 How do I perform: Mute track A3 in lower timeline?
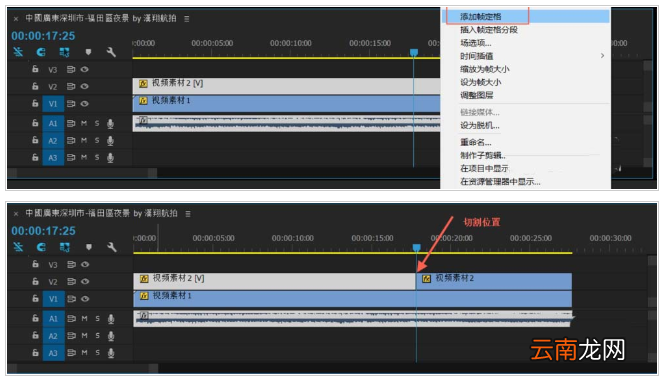tap(84, 353)
